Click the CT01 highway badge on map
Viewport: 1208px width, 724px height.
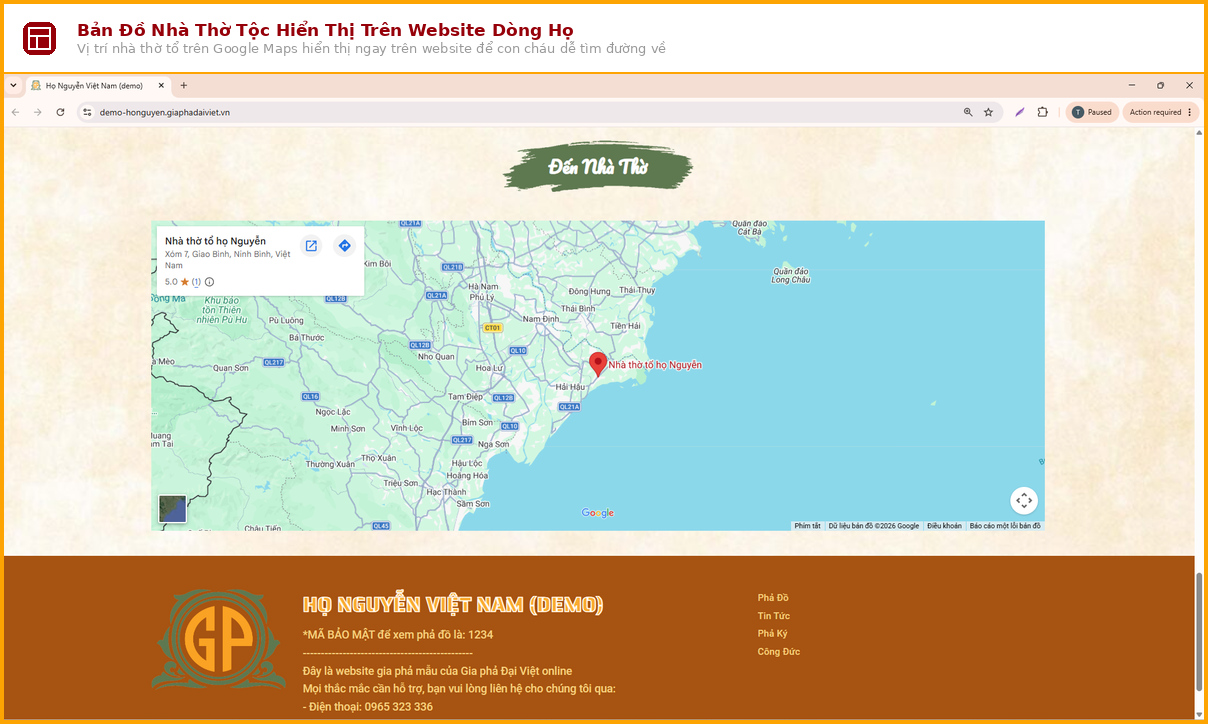click(492, 328)
